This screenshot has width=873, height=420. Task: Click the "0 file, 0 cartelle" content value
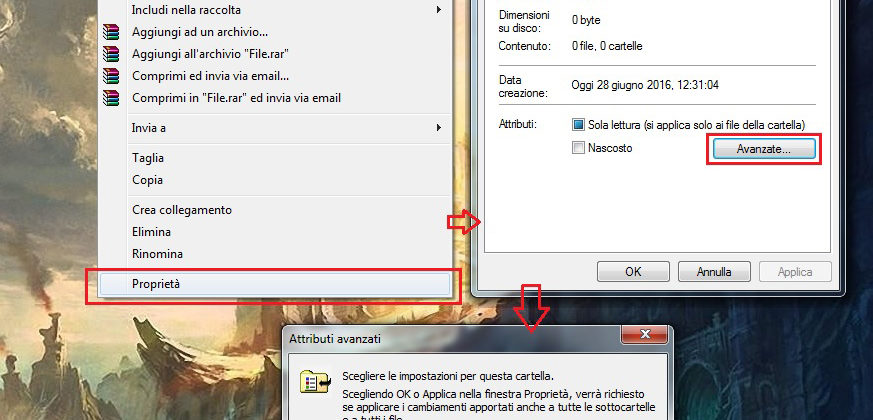pyautogui.click(x=607, y=46)
